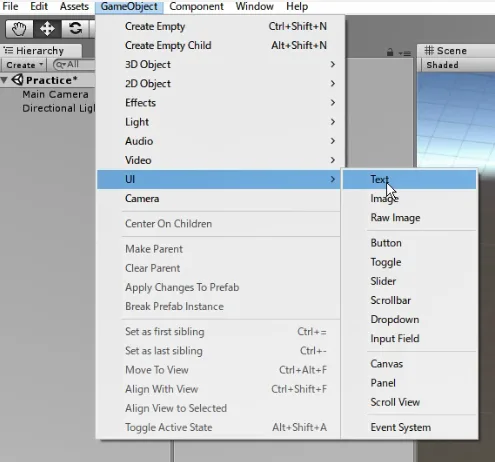The image size is (495, 462).
Task: Create an Event System object
Action: (x=409, y=428)
